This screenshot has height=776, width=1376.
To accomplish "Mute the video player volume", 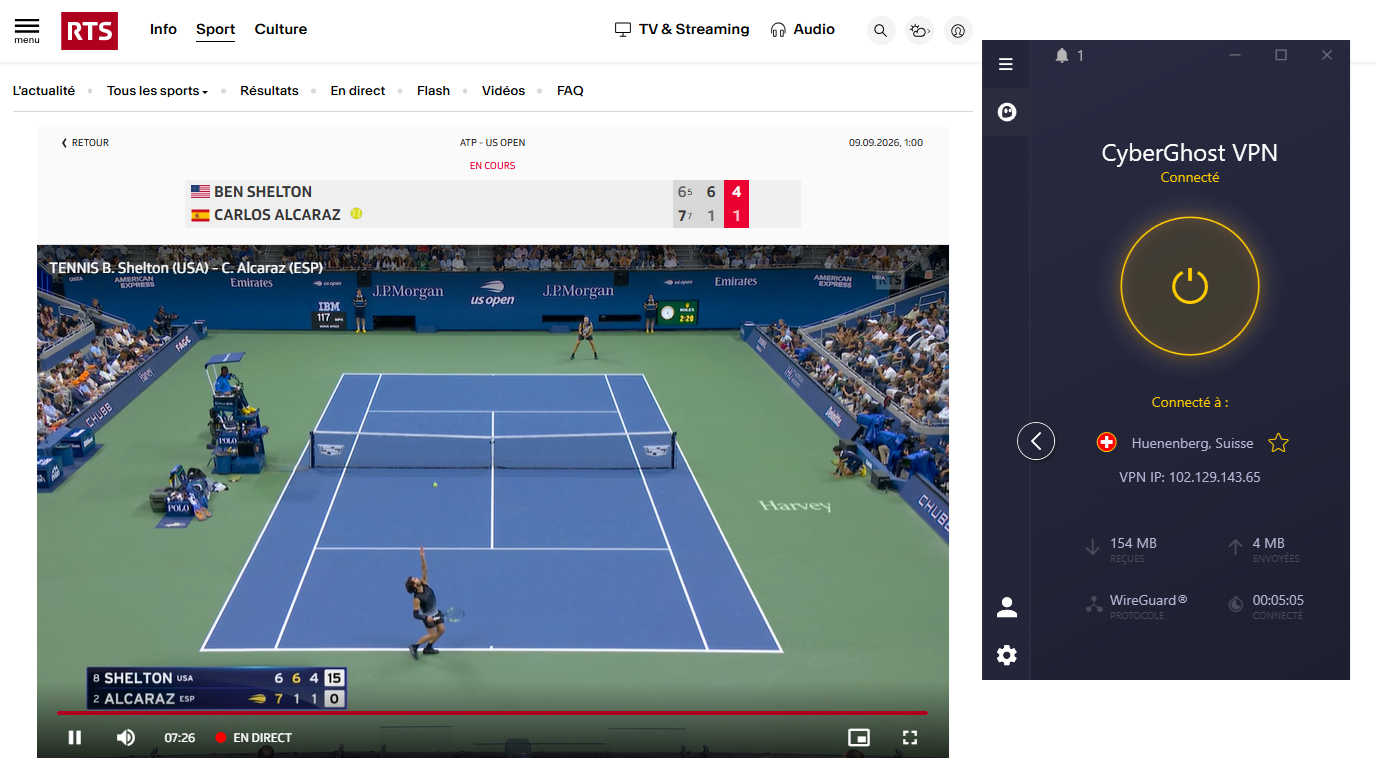I will (126, 738).
